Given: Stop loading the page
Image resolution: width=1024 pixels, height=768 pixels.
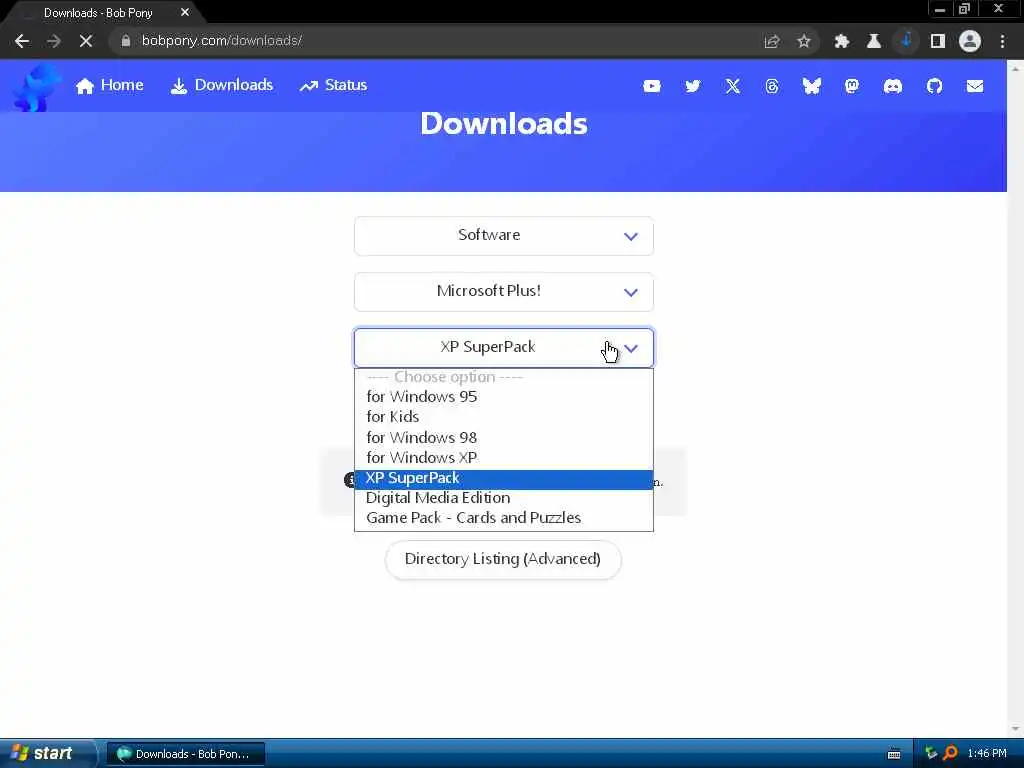Looking at the screenshot, I should click(86, 41).
